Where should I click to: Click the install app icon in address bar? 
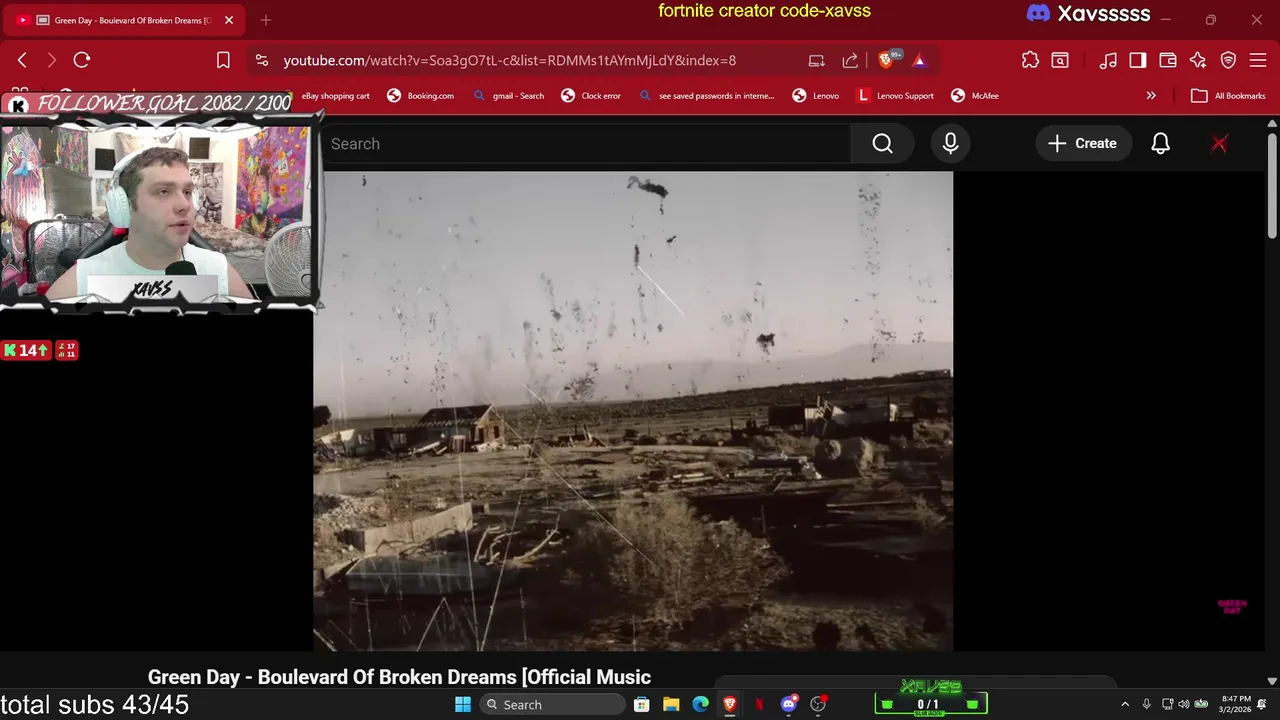coord(817,60)
